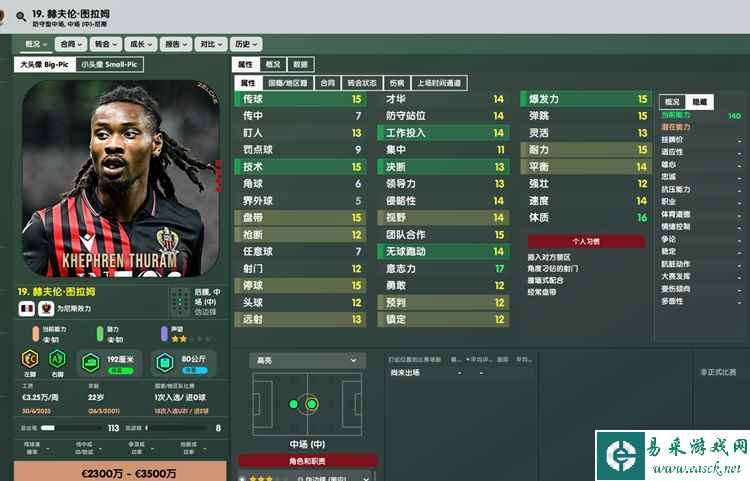Switch to 大头像 Big-Pic view
Image resolution: width=750 pixels, height=481 pixels.
coord(45,64)
